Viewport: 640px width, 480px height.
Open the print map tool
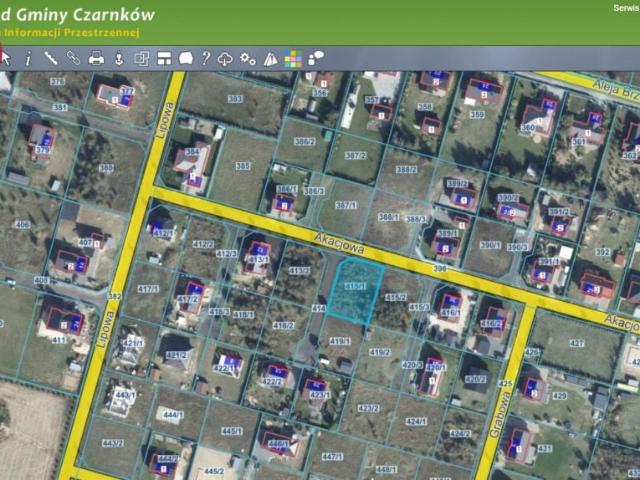[x=96, y=58]
